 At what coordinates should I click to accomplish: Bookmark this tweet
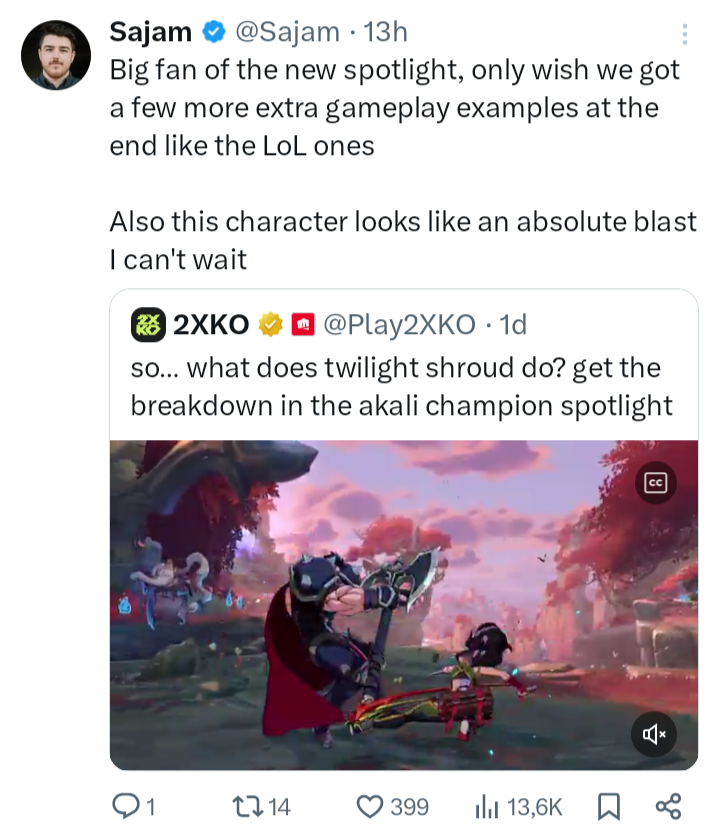[609, 806]
